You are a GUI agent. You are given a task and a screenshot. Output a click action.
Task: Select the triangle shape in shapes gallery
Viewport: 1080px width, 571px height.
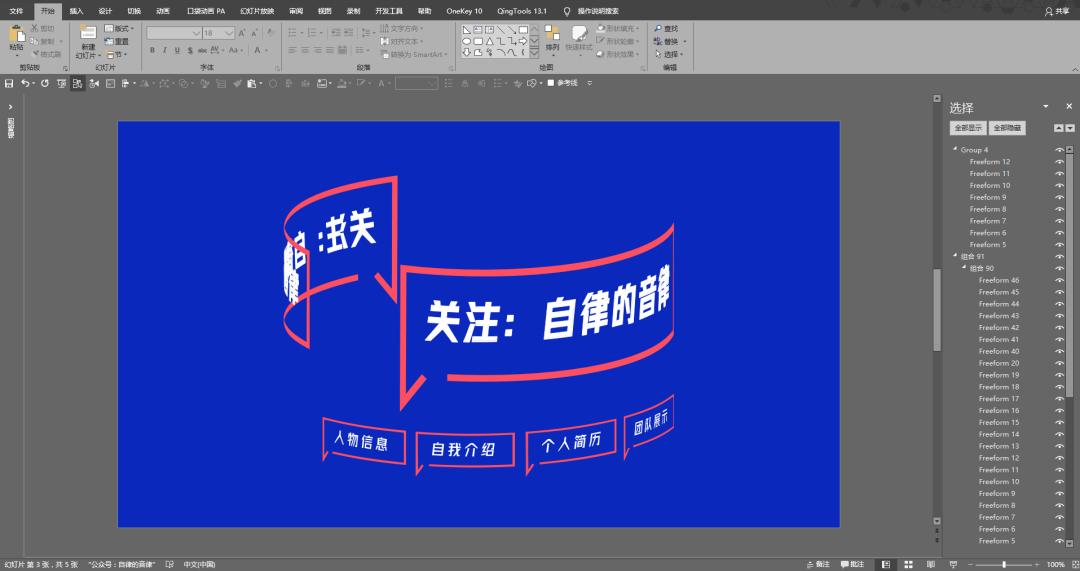coord(489,41)
